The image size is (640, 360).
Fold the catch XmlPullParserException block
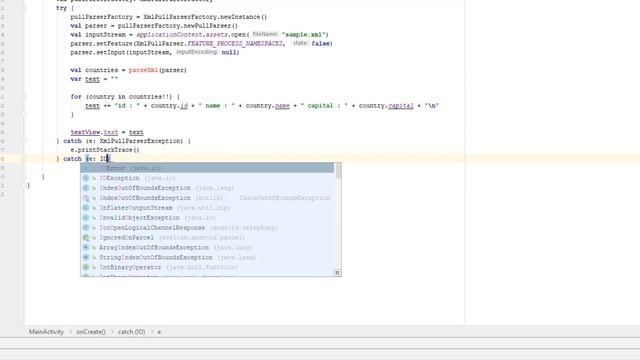tap(24, 141)
